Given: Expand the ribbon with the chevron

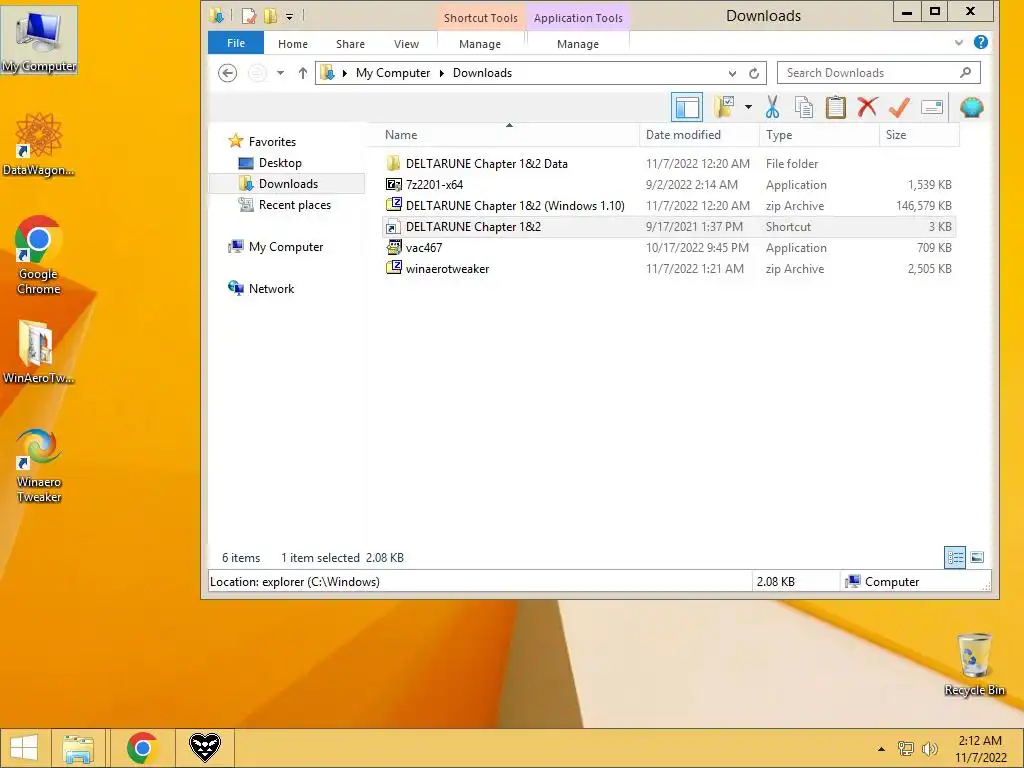Looking at the screenshot, I should pyautogui.click(x=959, y=43).
